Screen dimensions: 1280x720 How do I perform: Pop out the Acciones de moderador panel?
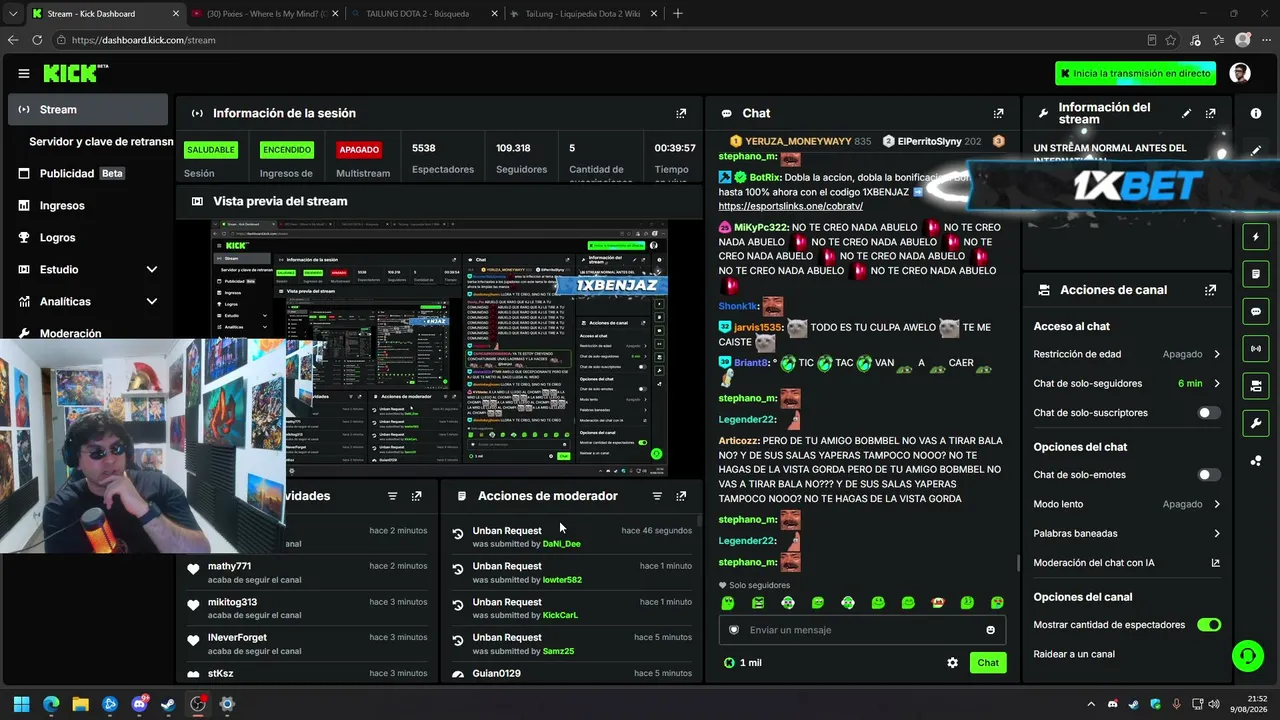(681, 496)
